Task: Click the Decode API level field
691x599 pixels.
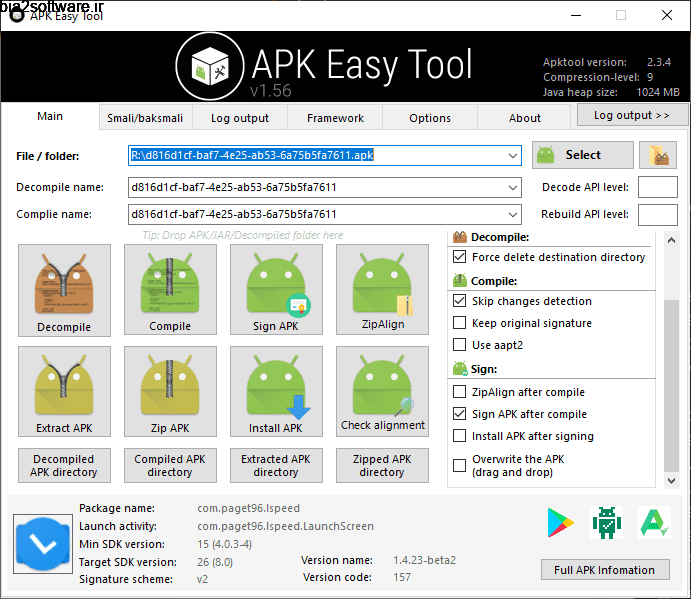Action: (658, 187)
